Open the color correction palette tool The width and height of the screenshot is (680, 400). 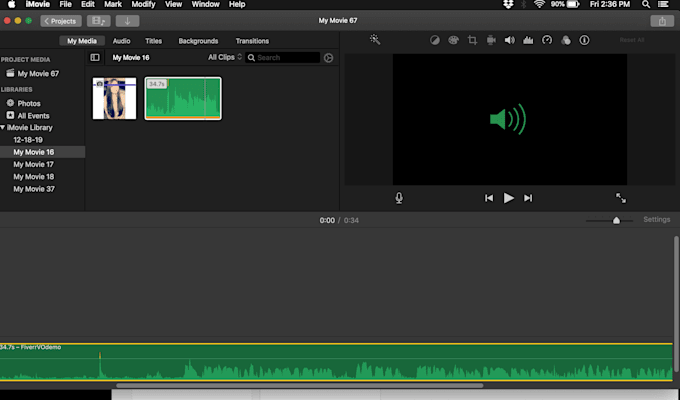pos(454,40)
